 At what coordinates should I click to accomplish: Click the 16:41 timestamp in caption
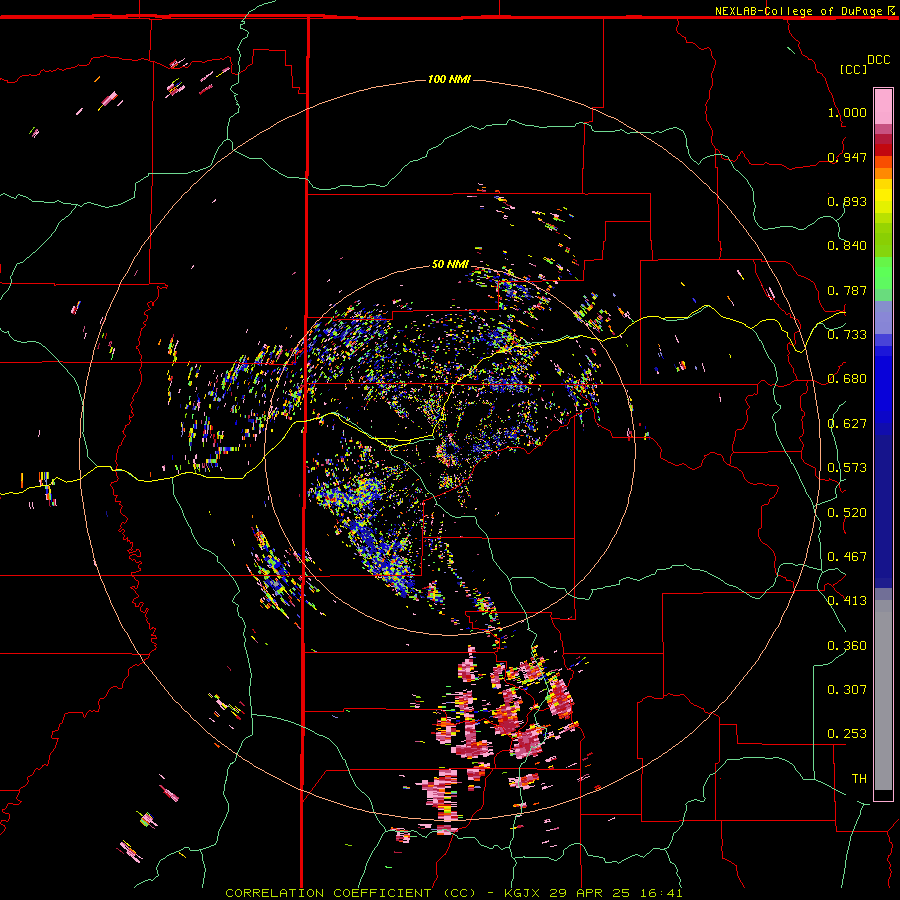[x=661, y=893]
